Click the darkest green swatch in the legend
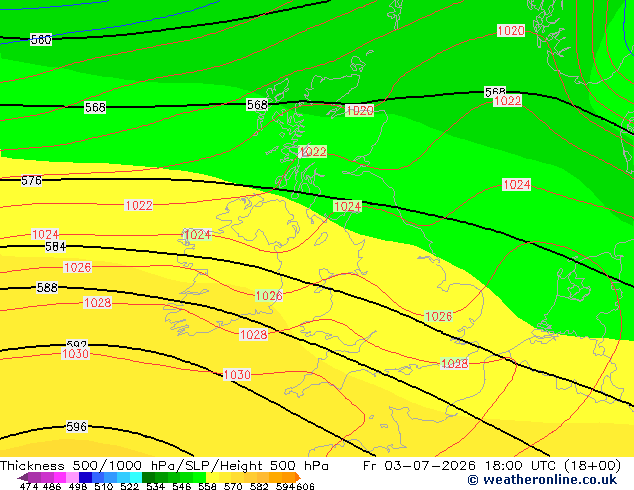Screen dimensions: 634x490 click(148, 477)
